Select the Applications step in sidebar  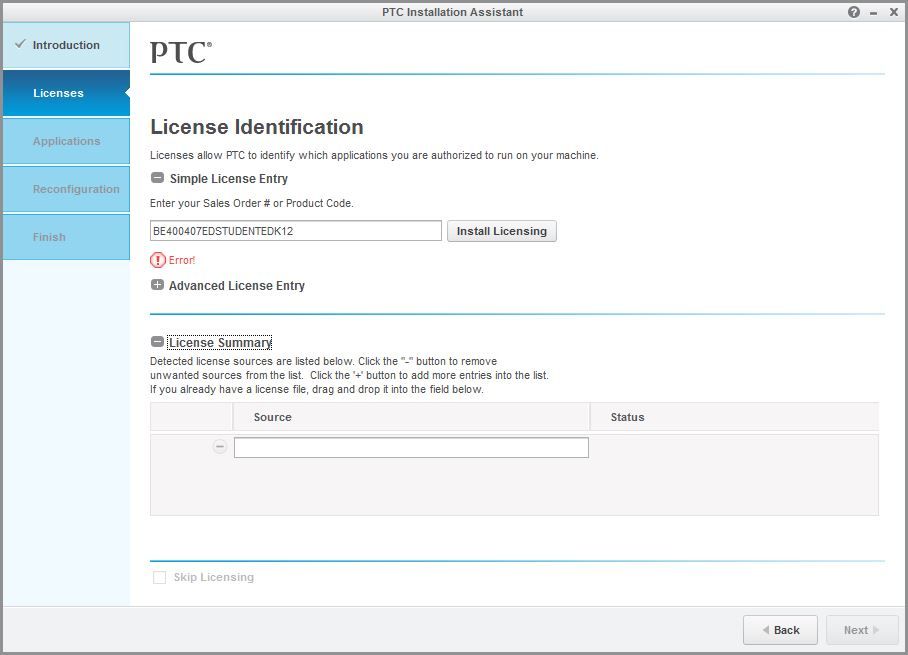66,141
